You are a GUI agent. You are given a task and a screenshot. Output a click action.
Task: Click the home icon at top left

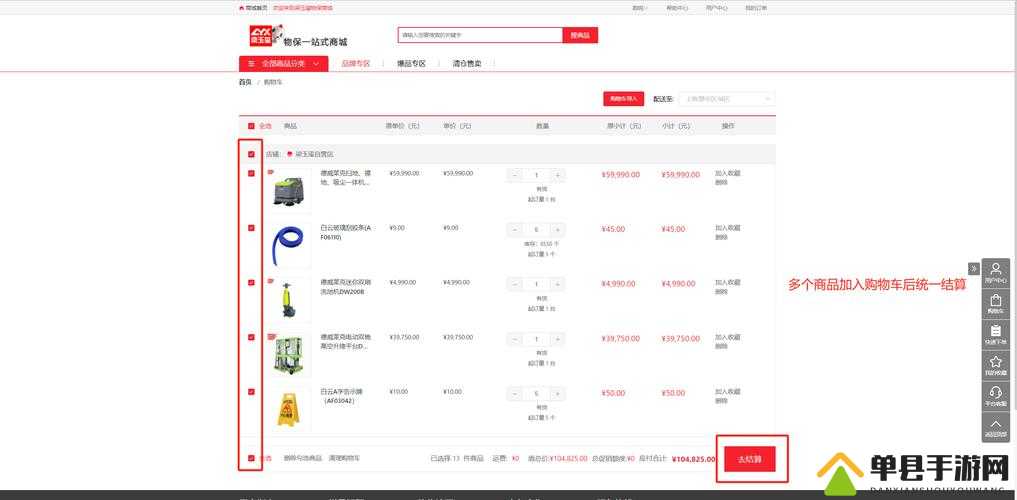pyautogui.click(x=242, y=8)
